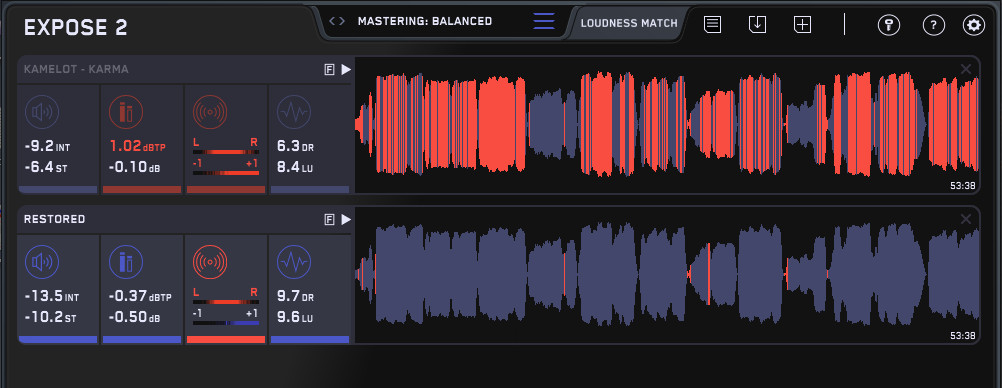
Task: Select dynamic range waveform icon on Kamelot - Karma
Action: [x=294, y=113]
